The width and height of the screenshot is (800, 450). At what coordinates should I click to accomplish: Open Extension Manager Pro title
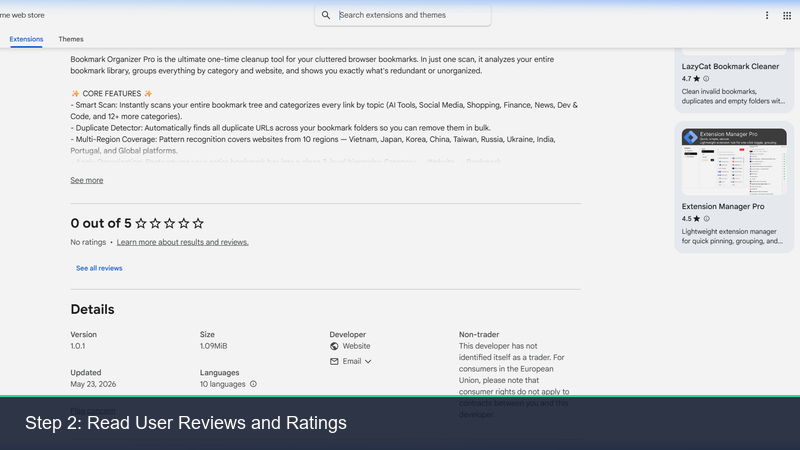click(722, 207)
